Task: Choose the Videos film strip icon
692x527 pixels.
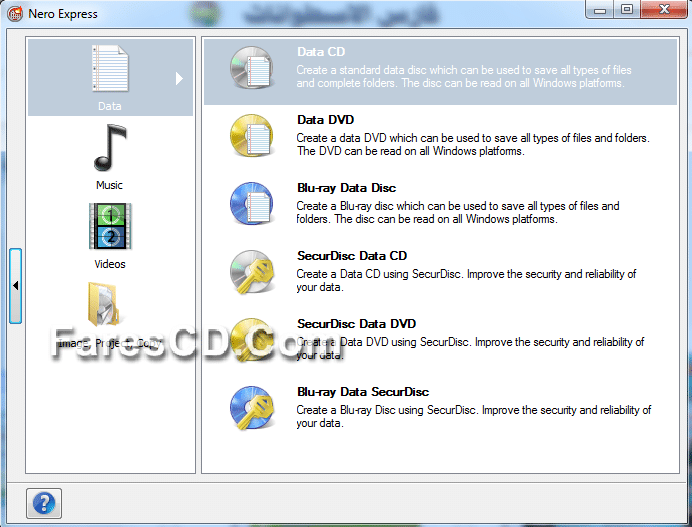Action: click(x=110, y=226)
